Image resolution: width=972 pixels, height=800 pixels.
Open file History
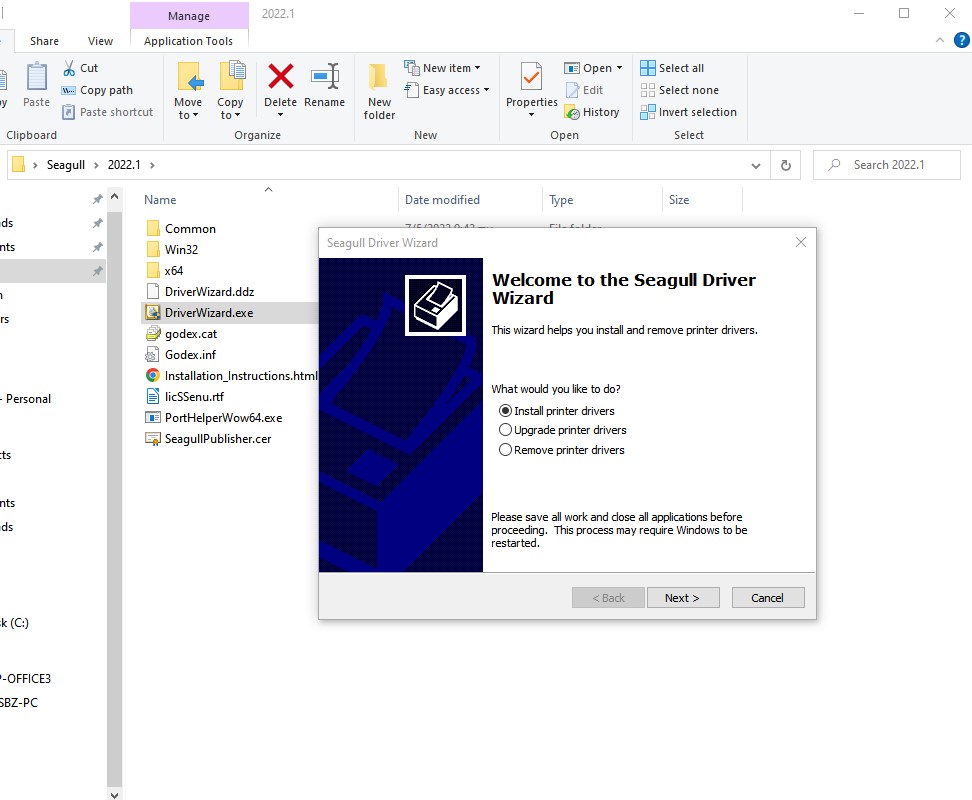pyautogui.click(x=591, y=112)
